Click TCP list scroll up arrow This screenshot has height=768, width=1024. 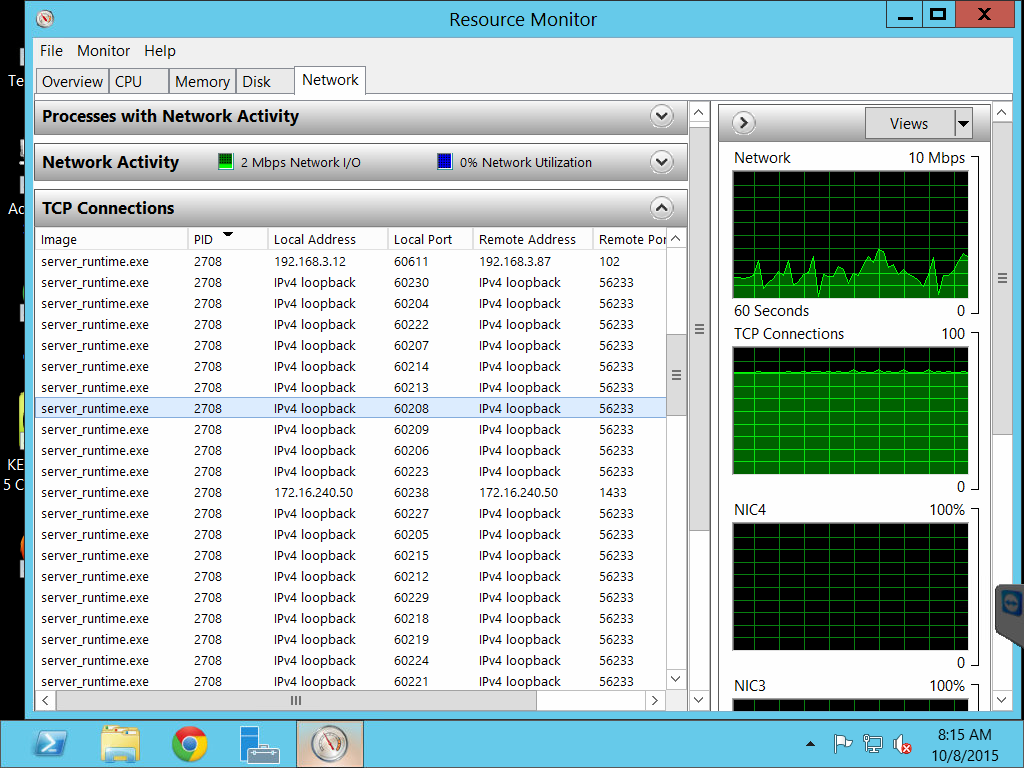click(676, 238)
